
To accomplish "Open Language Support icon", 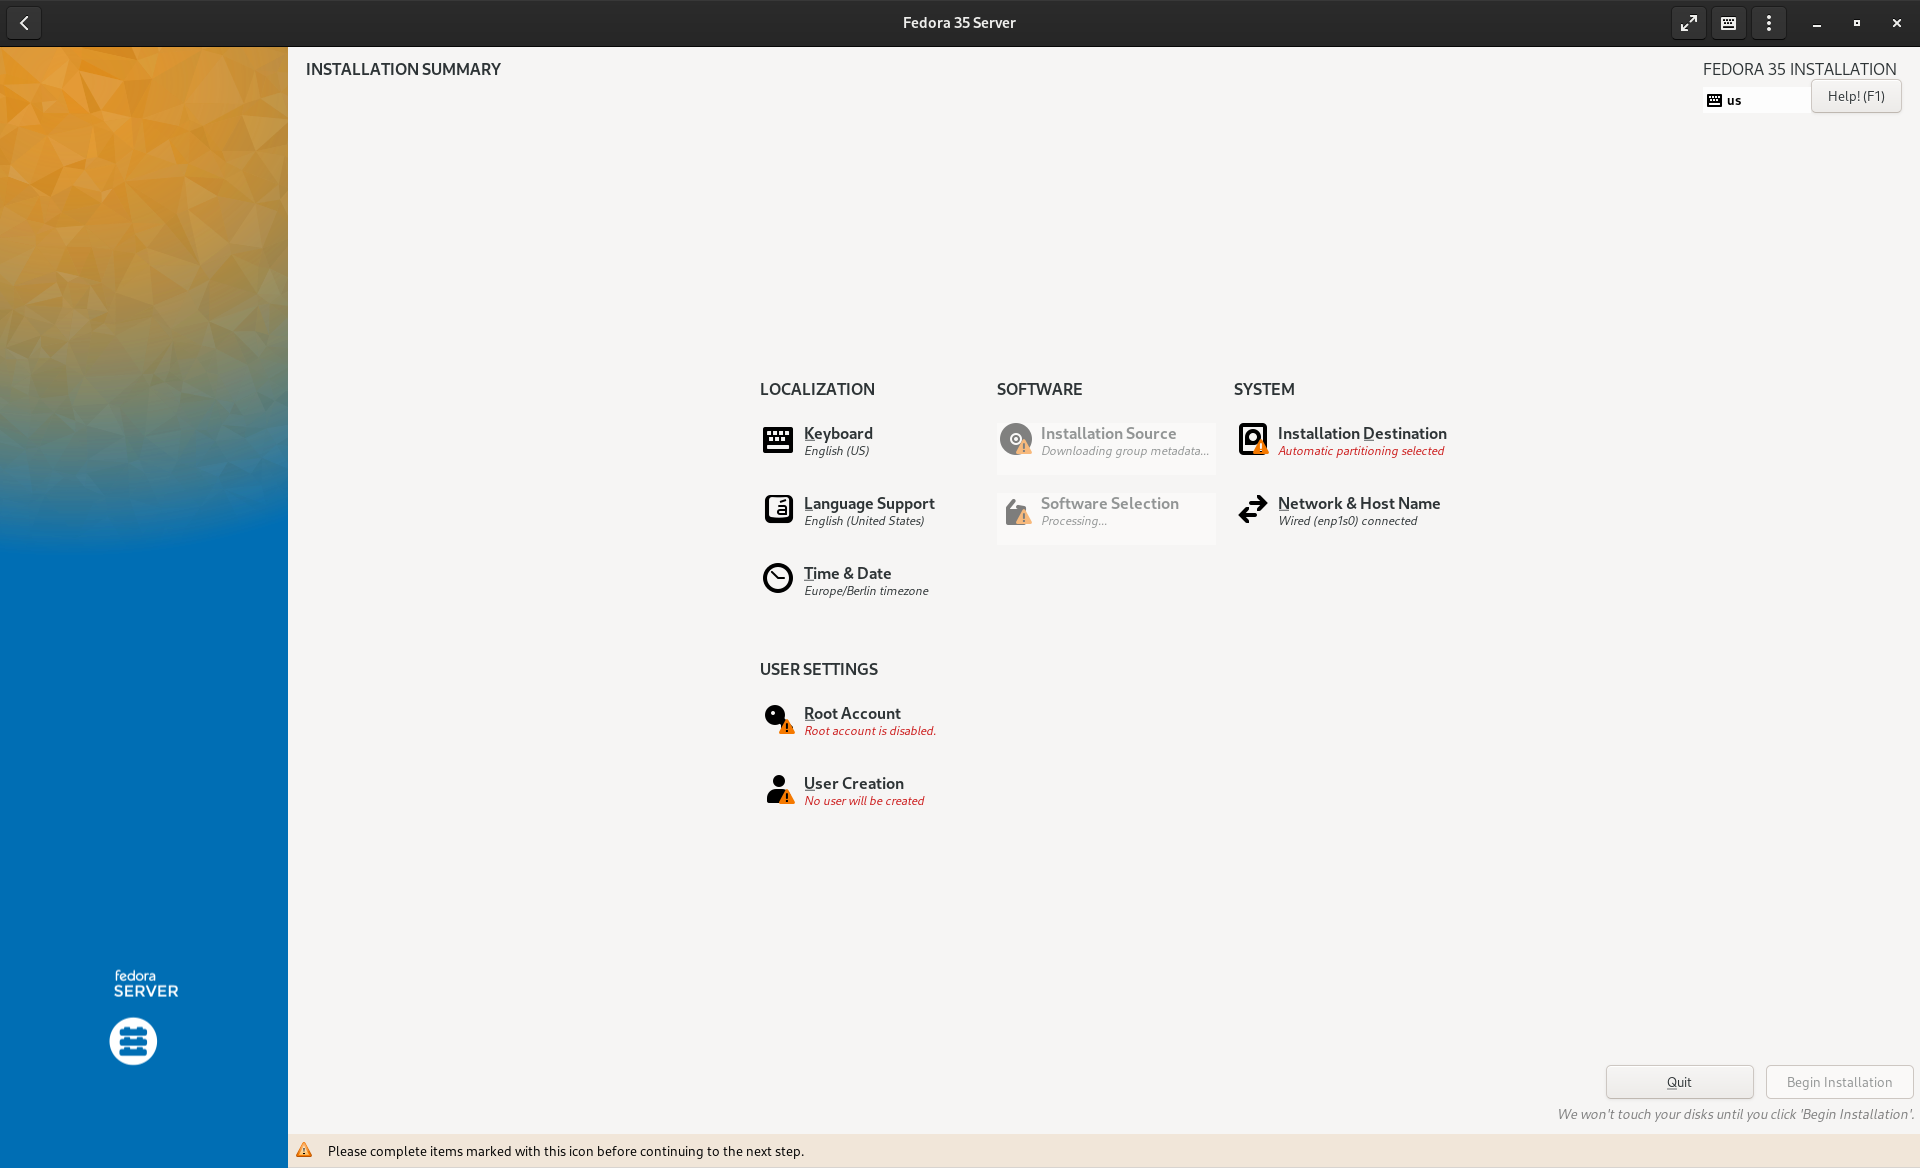I will pyautogui.click(x=778, y=509).
